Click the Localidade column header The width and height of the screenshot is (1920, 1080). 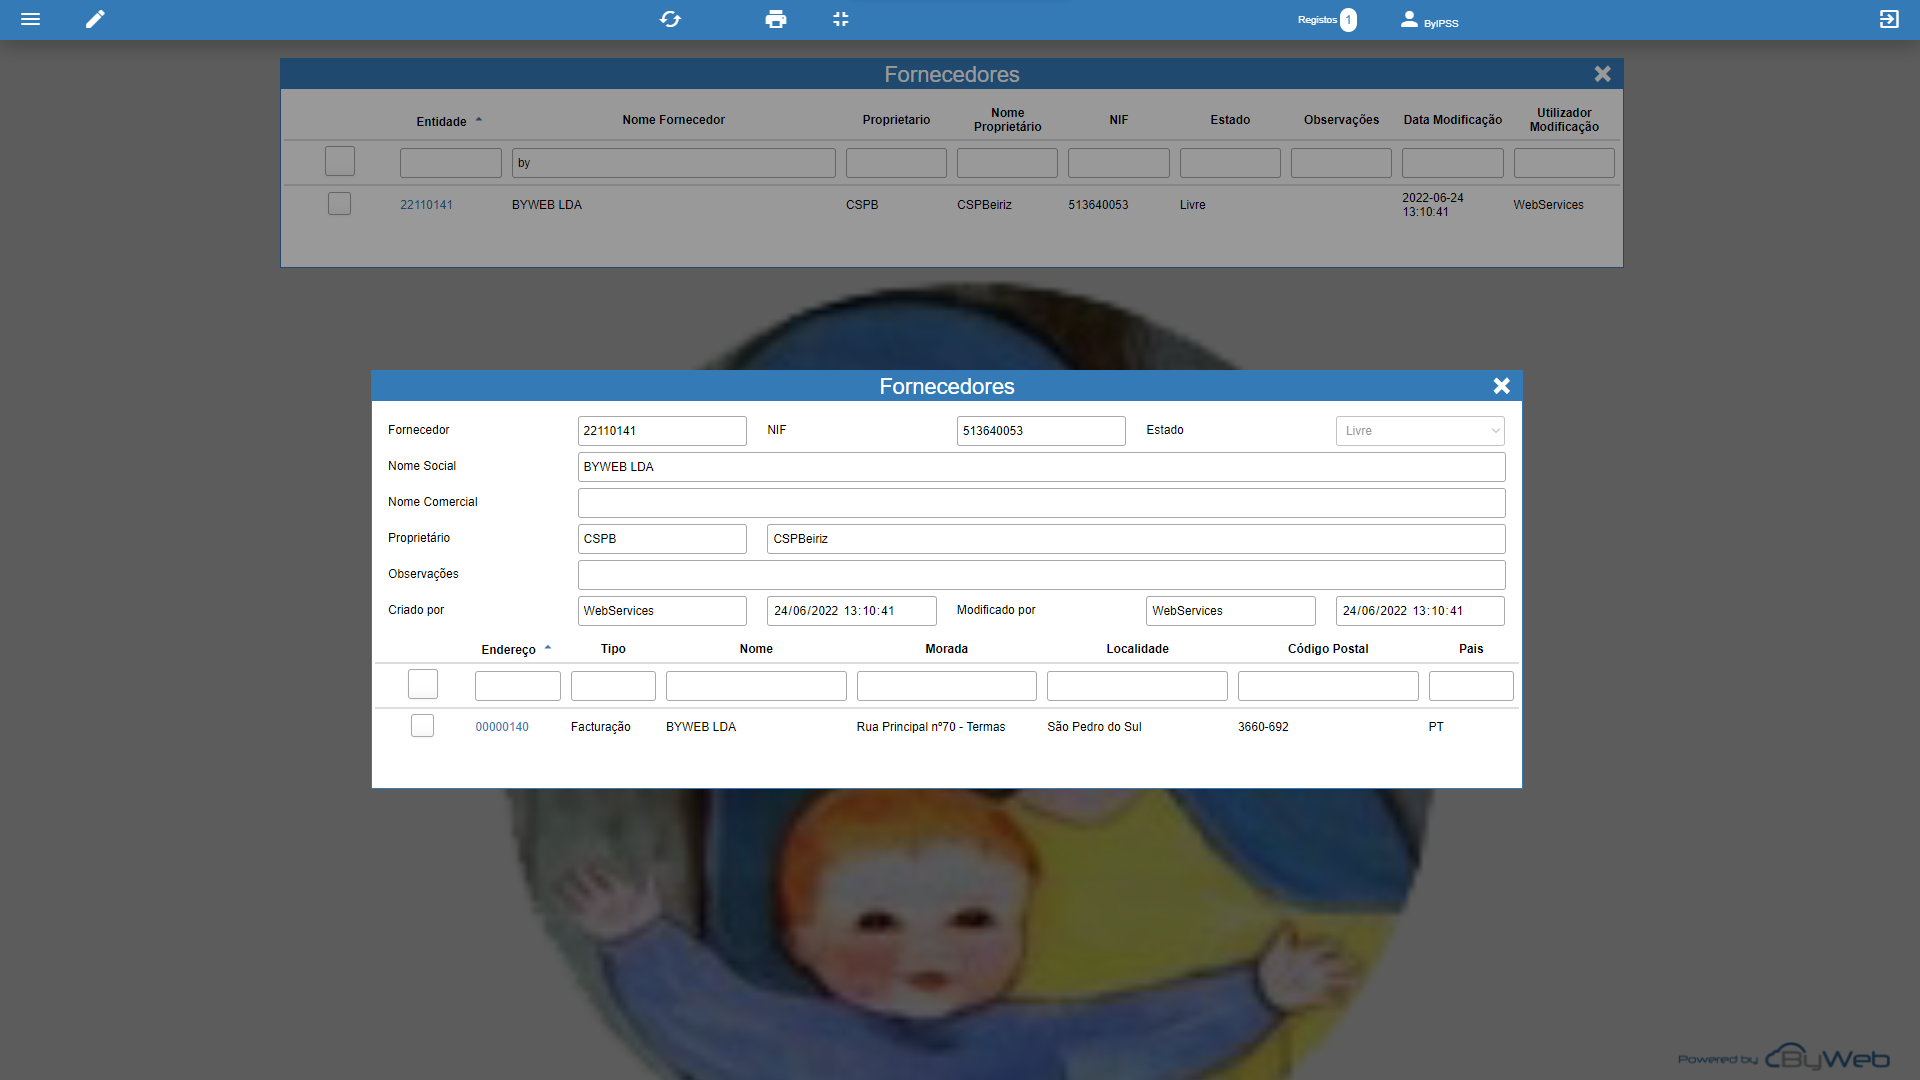tap(1137, 649)
